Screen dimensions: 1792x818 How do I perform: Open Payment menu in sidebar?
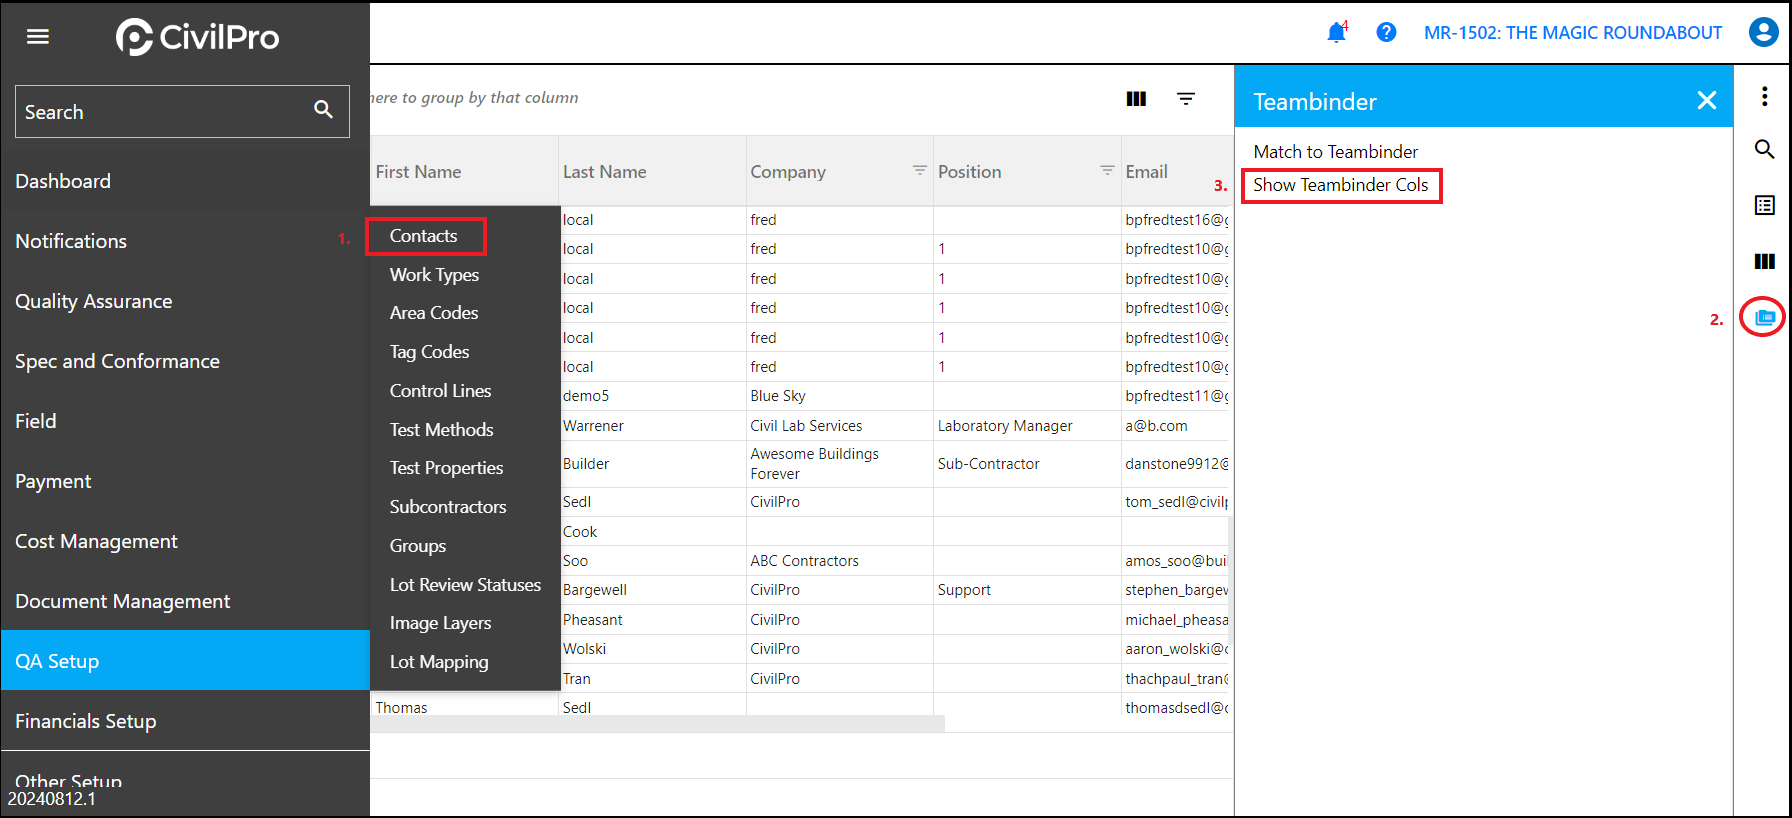coord(185,481)
